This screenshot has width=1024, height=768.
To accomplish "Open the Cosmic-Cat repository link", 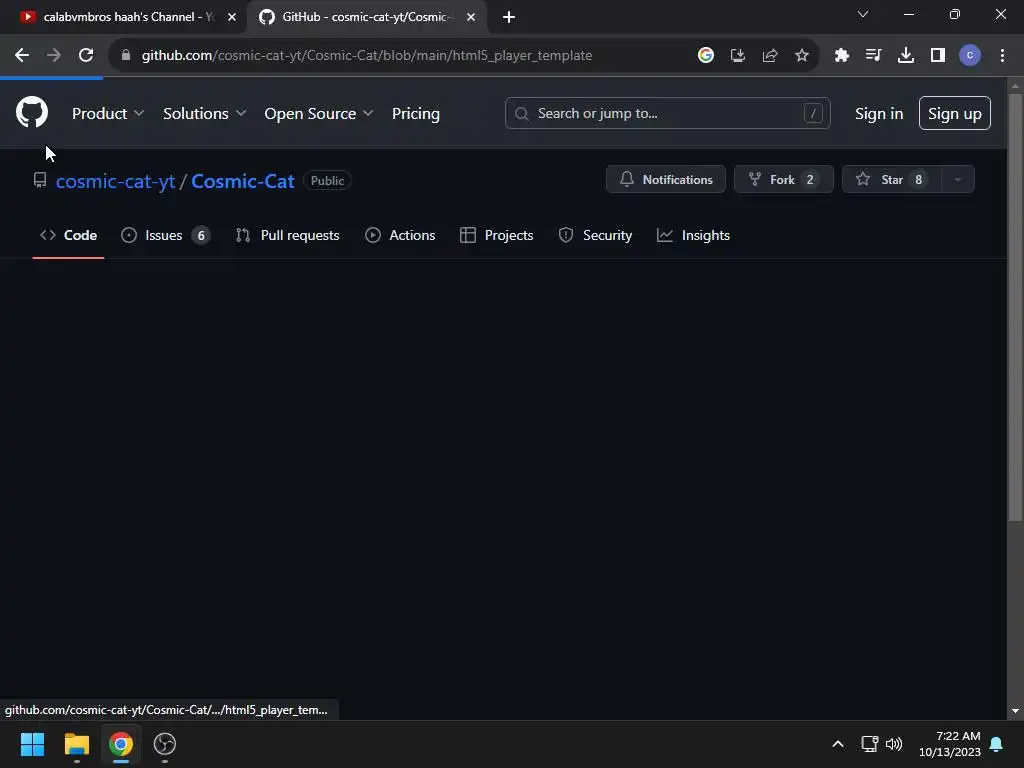I will click(x=243, y=181).
